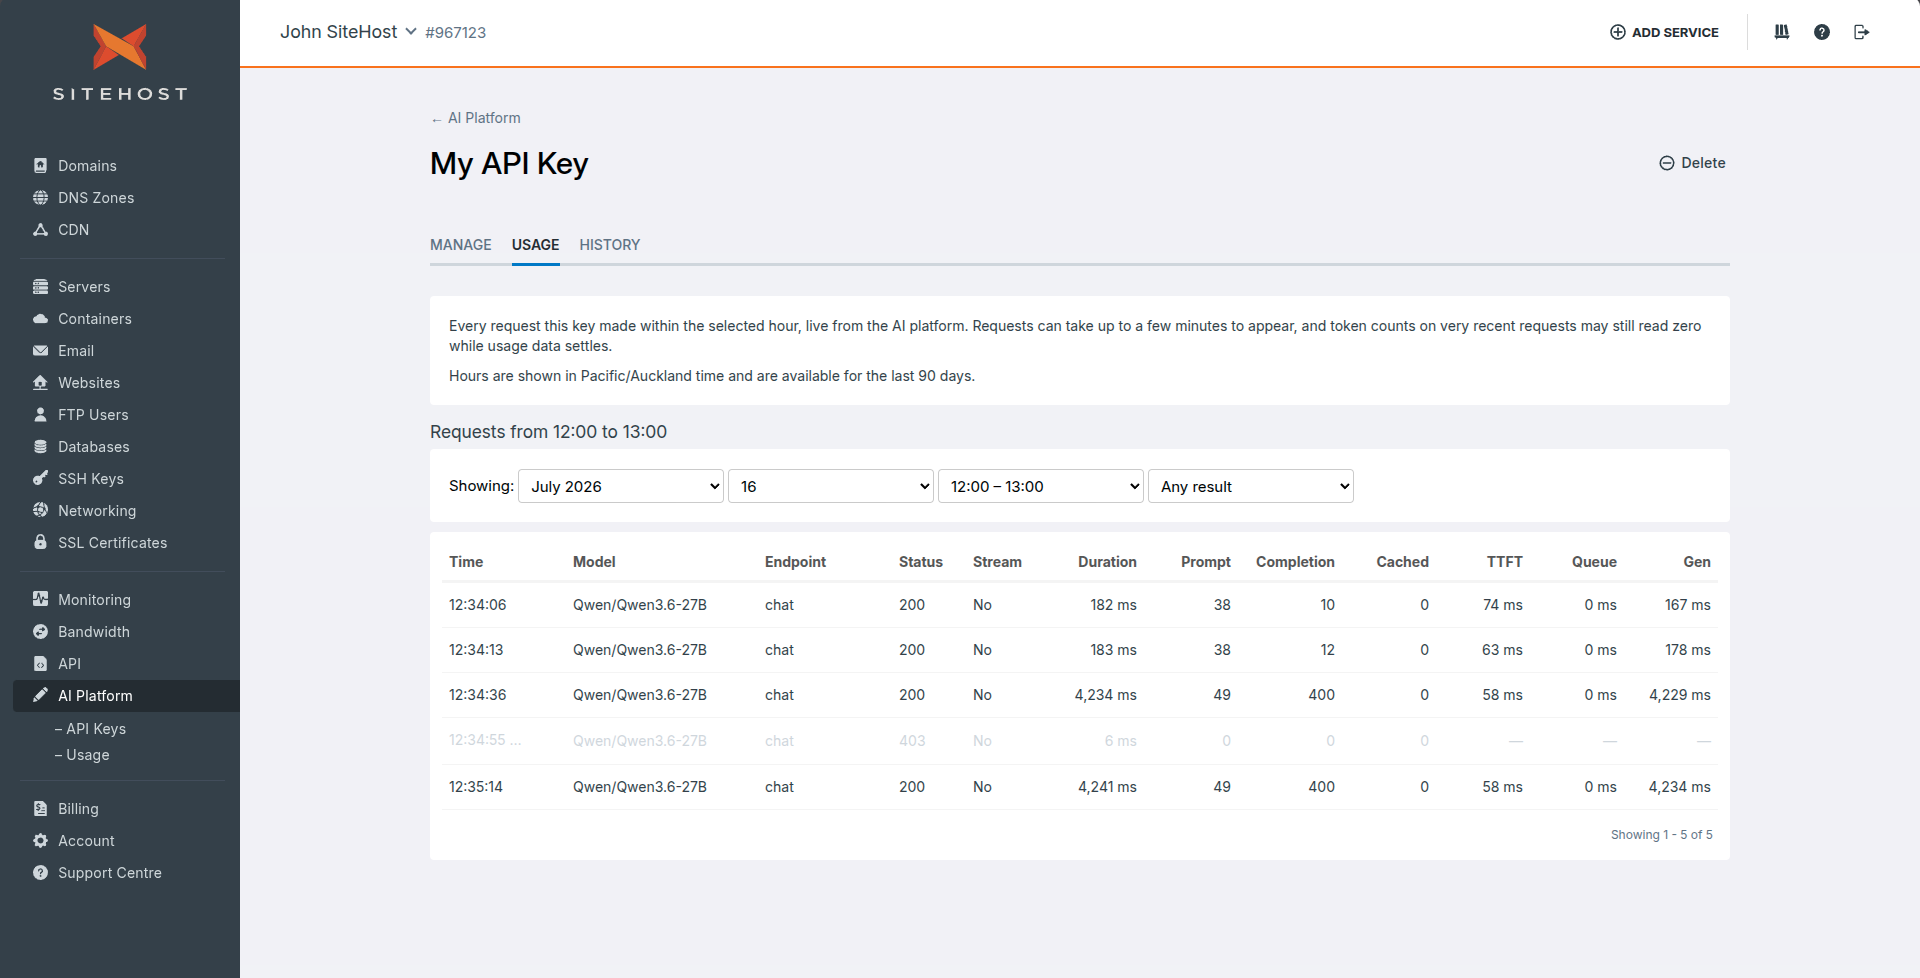The image size is (1920, 978).
Task: Open Bandwidth in sidebar
Action: tap(94, 632)
